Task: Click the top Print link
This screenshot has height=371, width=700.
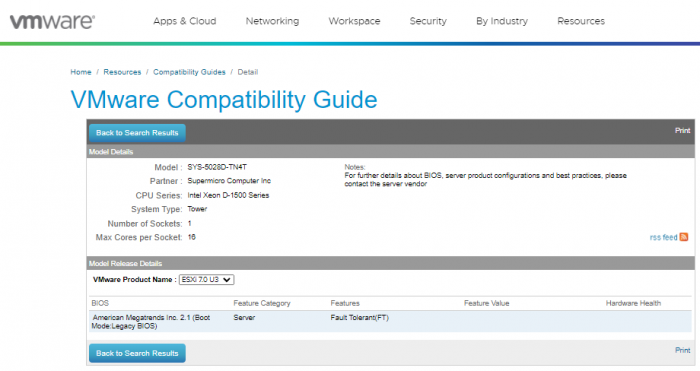Action: tap(682, 130)
